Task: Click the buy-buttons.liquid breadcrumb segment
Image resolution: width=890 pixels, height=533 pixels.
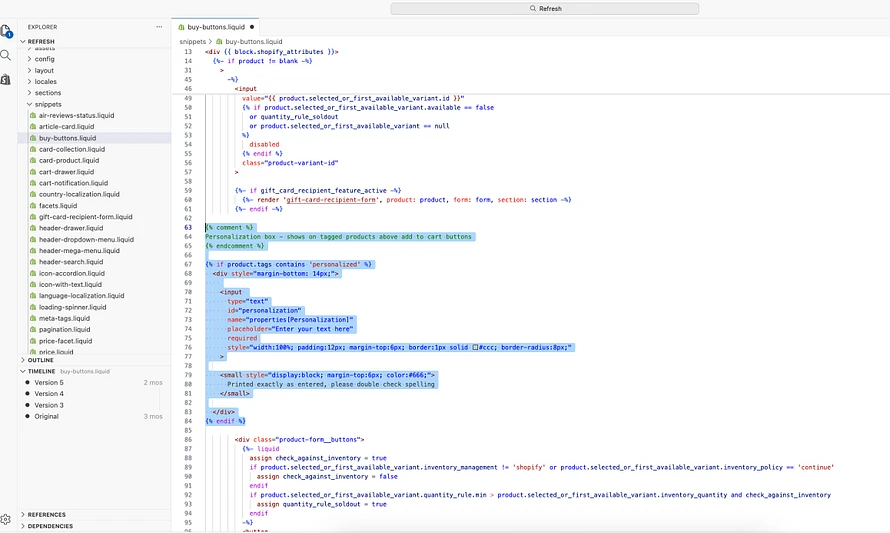Action: coord(254,41)
